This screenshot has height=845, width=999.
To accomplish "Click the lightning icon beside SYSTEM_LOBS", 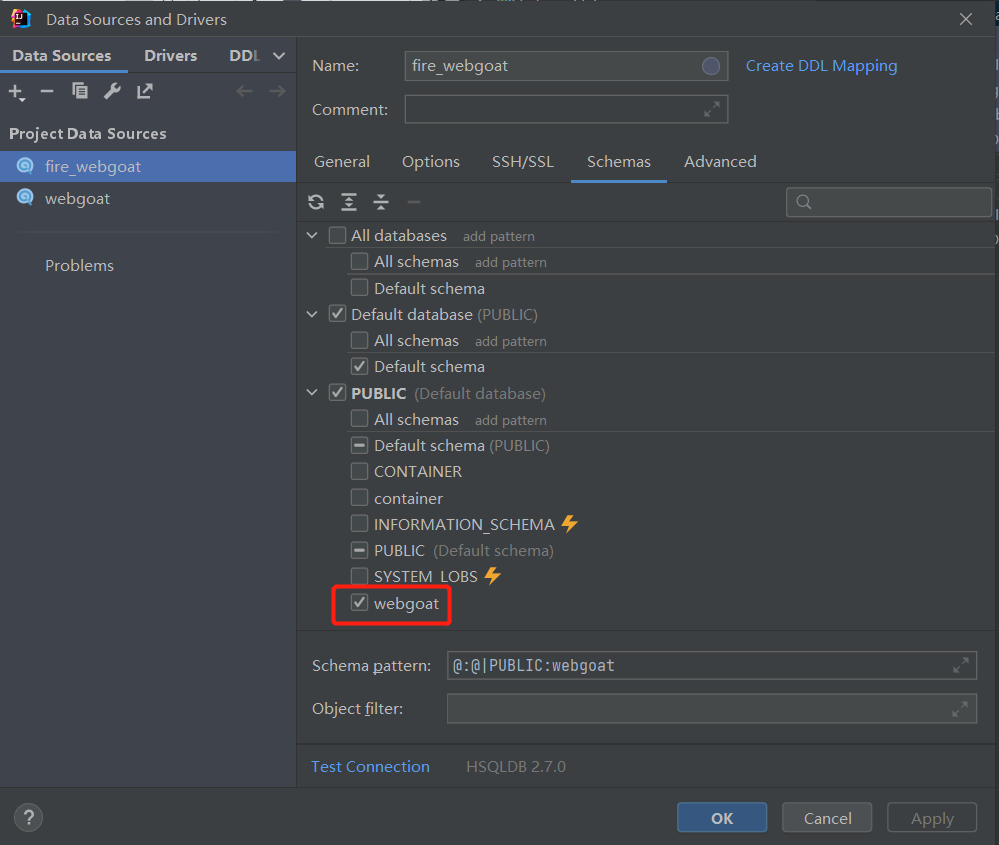I will [x=492, y=576].
